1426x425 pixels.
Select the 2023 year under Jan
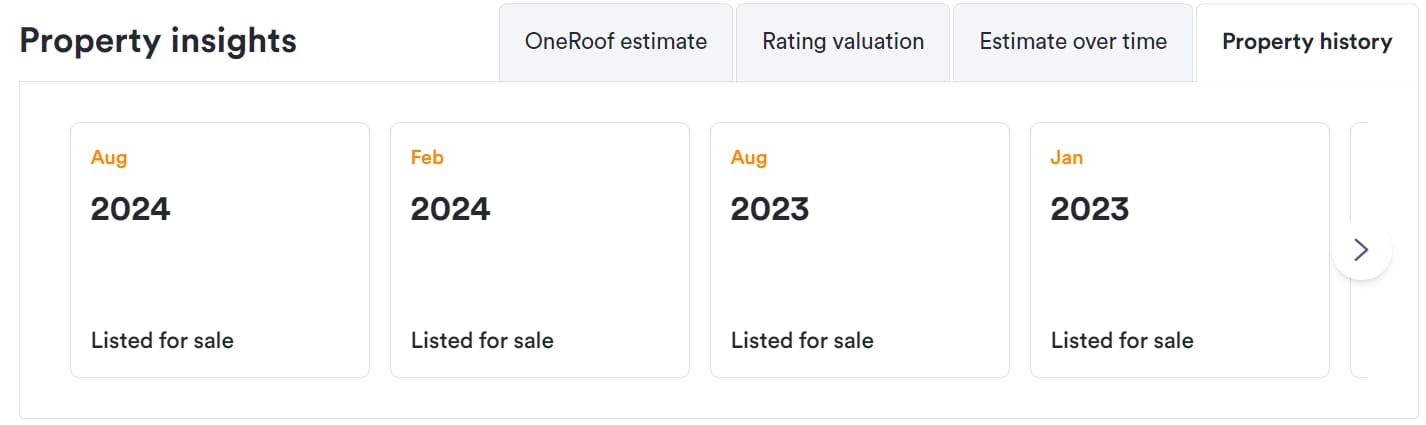[1090, 209]
